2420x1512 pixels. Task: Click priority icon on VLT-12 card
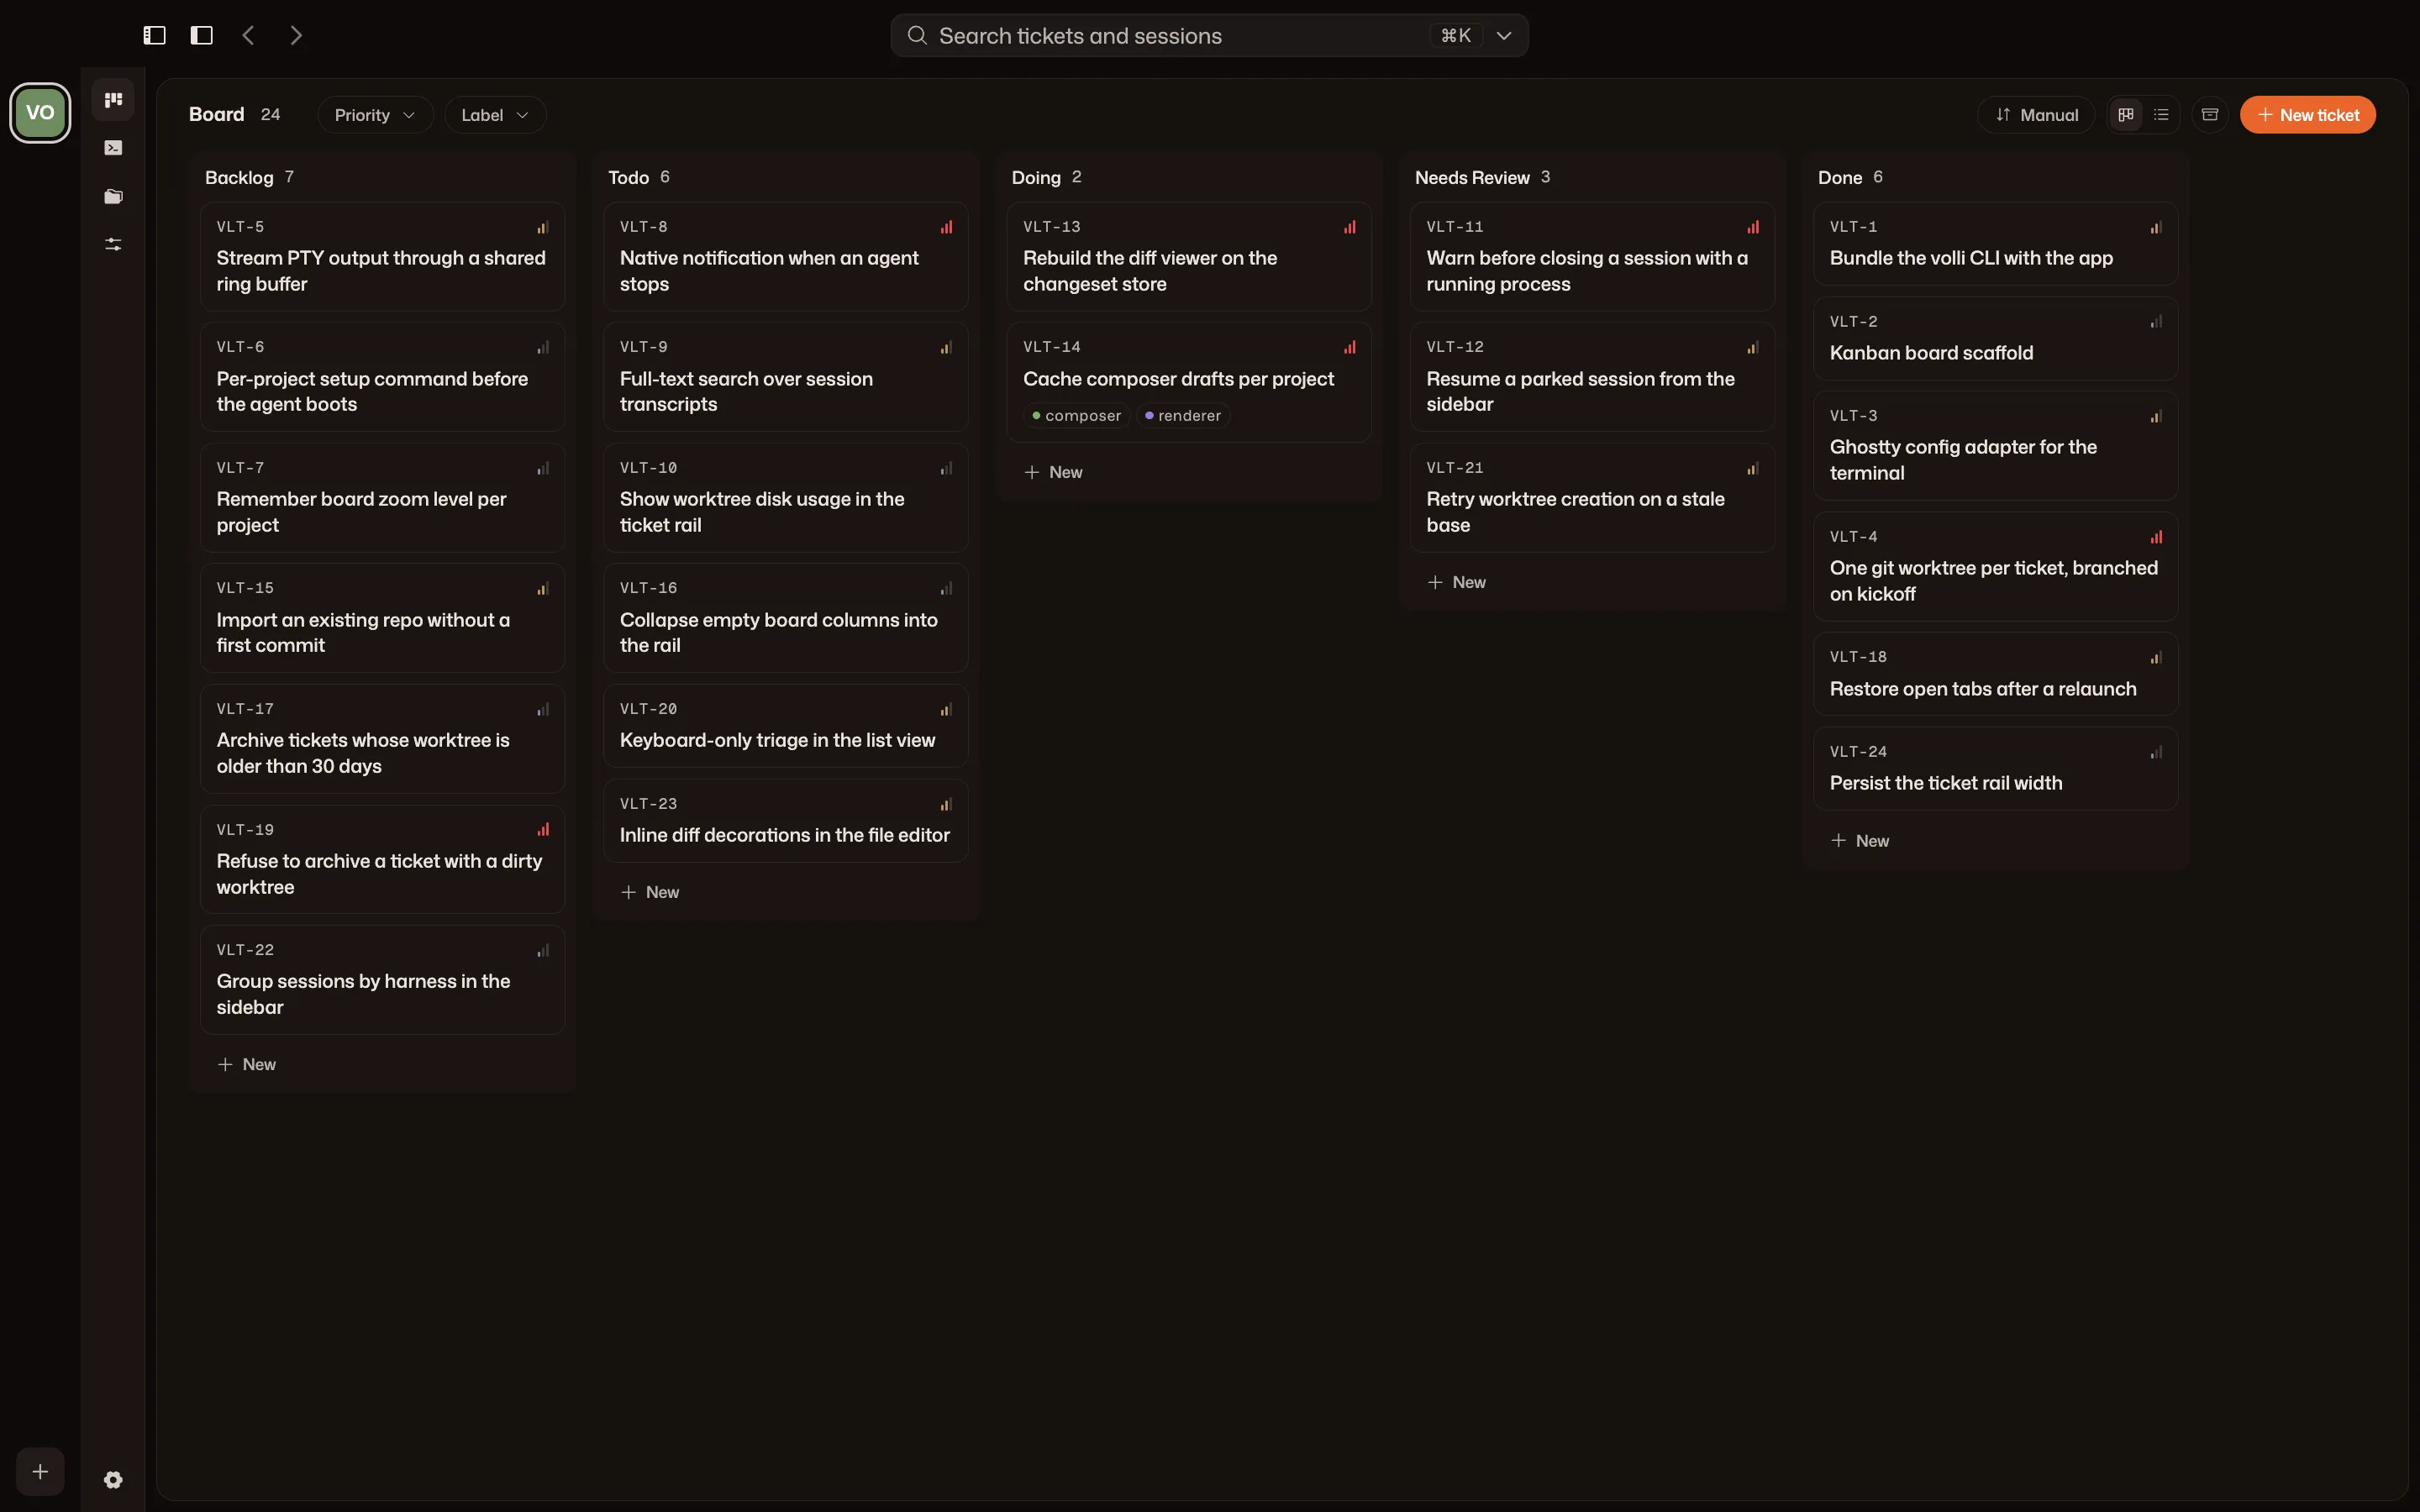tap(1753, 347)
